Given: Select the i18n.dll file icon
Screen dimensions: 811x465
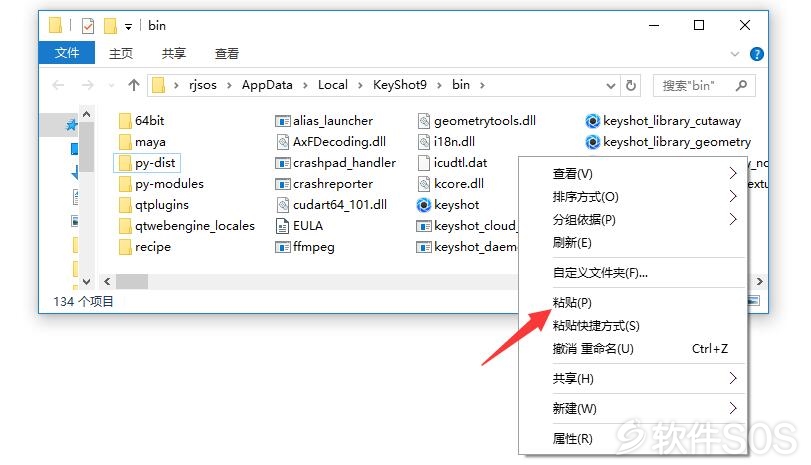Looking at the screenshot, I should point(424,142).
